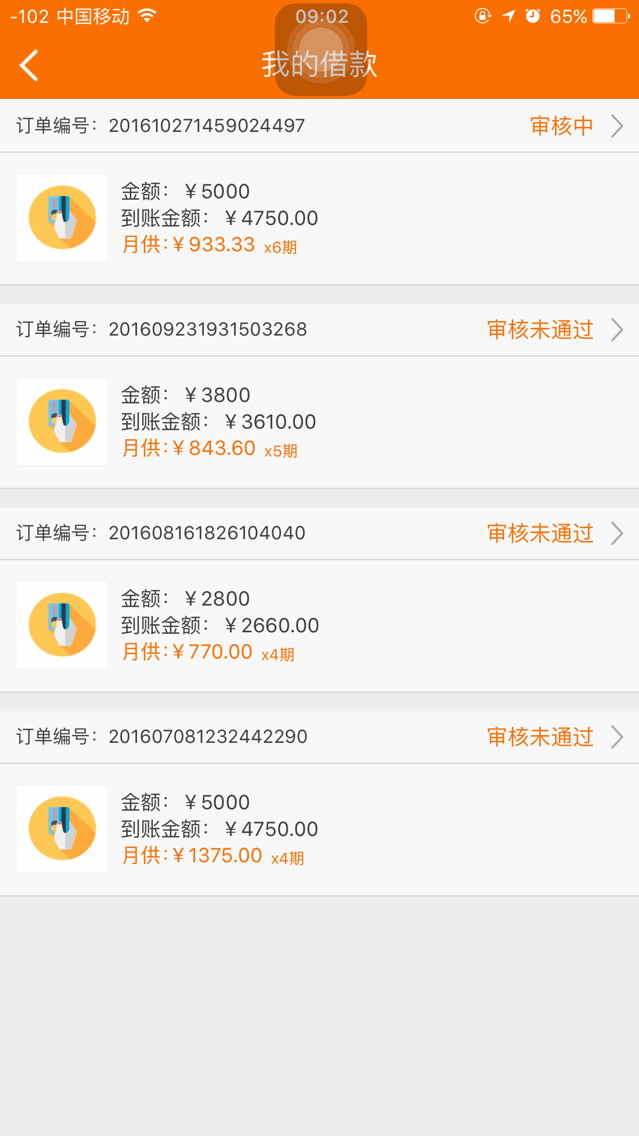Click the credit card icon beside amount ¥3800

61,421
